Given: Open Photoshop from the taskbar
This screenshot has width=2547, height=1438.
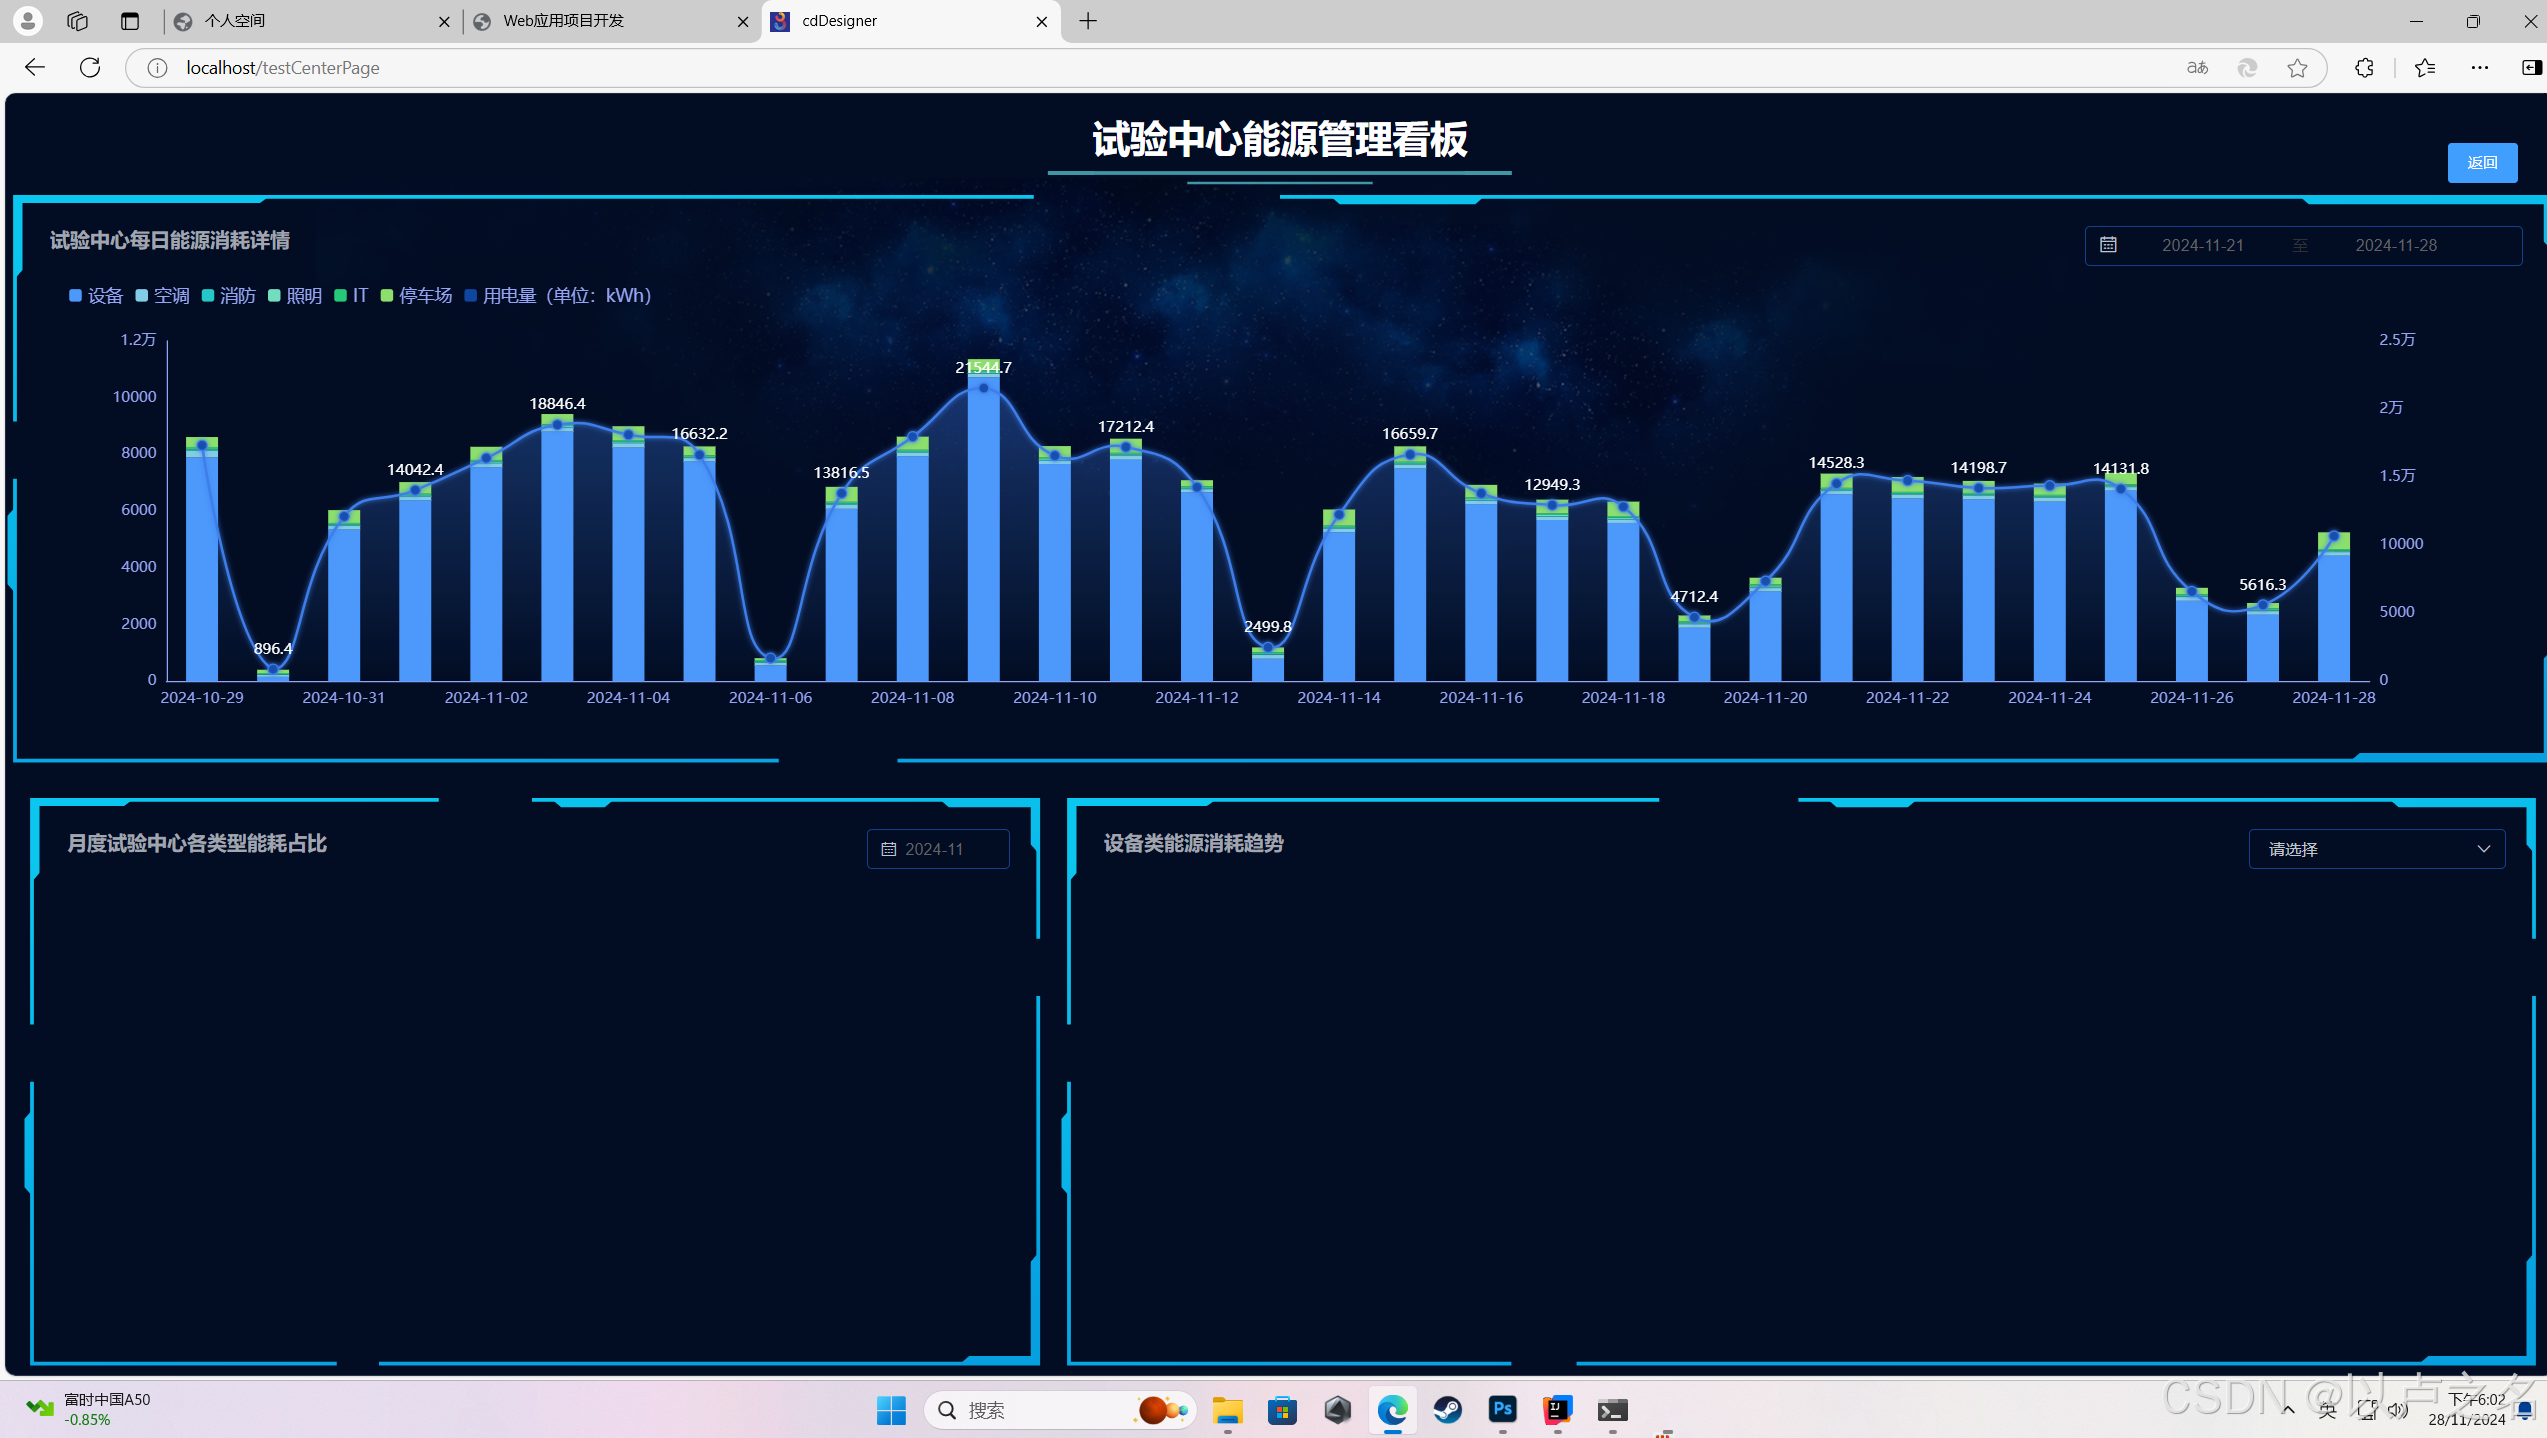Looking at the screenshot, I should pyautogui.click(x=1502, y=1410).
